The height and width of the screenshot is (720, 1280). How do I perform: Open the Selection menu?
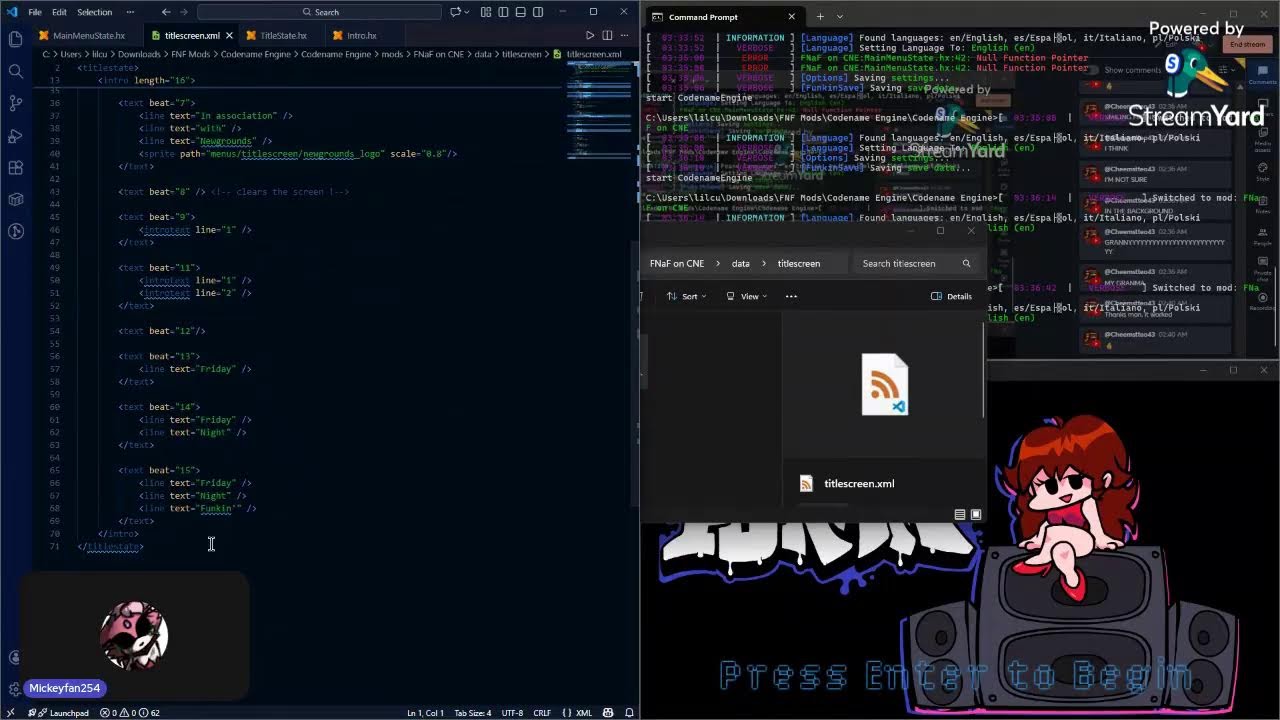click(95, 12)
